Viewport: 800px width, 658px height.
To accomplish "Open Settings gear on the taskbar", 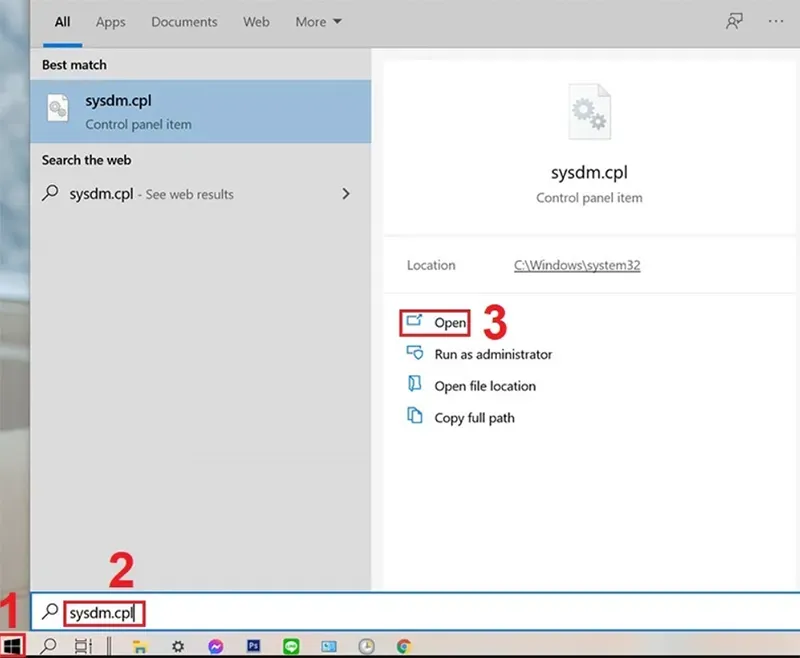I will pyautogui.click(x=178, y=646).
